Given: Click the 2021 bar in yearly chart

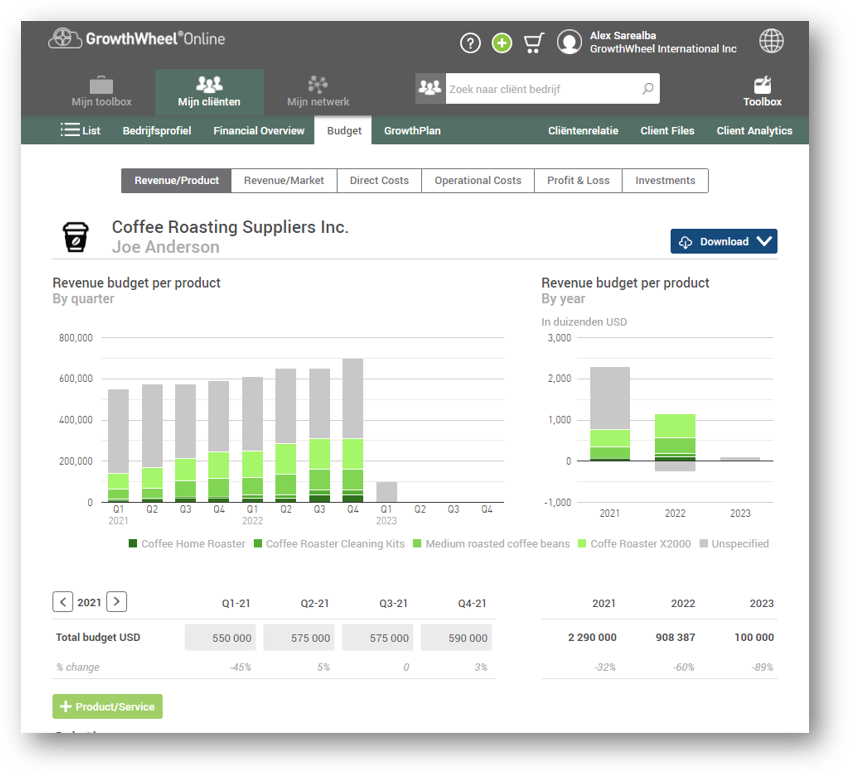Looking at the screenshot, I should 610,414.
